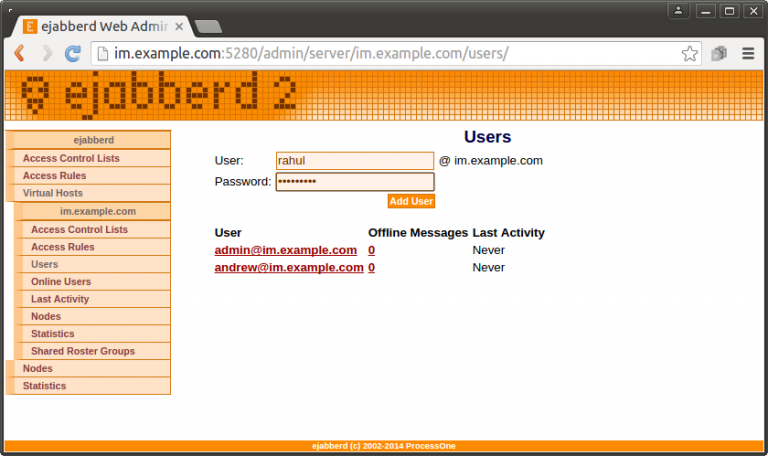
Task: Click the ejabberd favicon on the tab
Action: click(x=31, y=25)
